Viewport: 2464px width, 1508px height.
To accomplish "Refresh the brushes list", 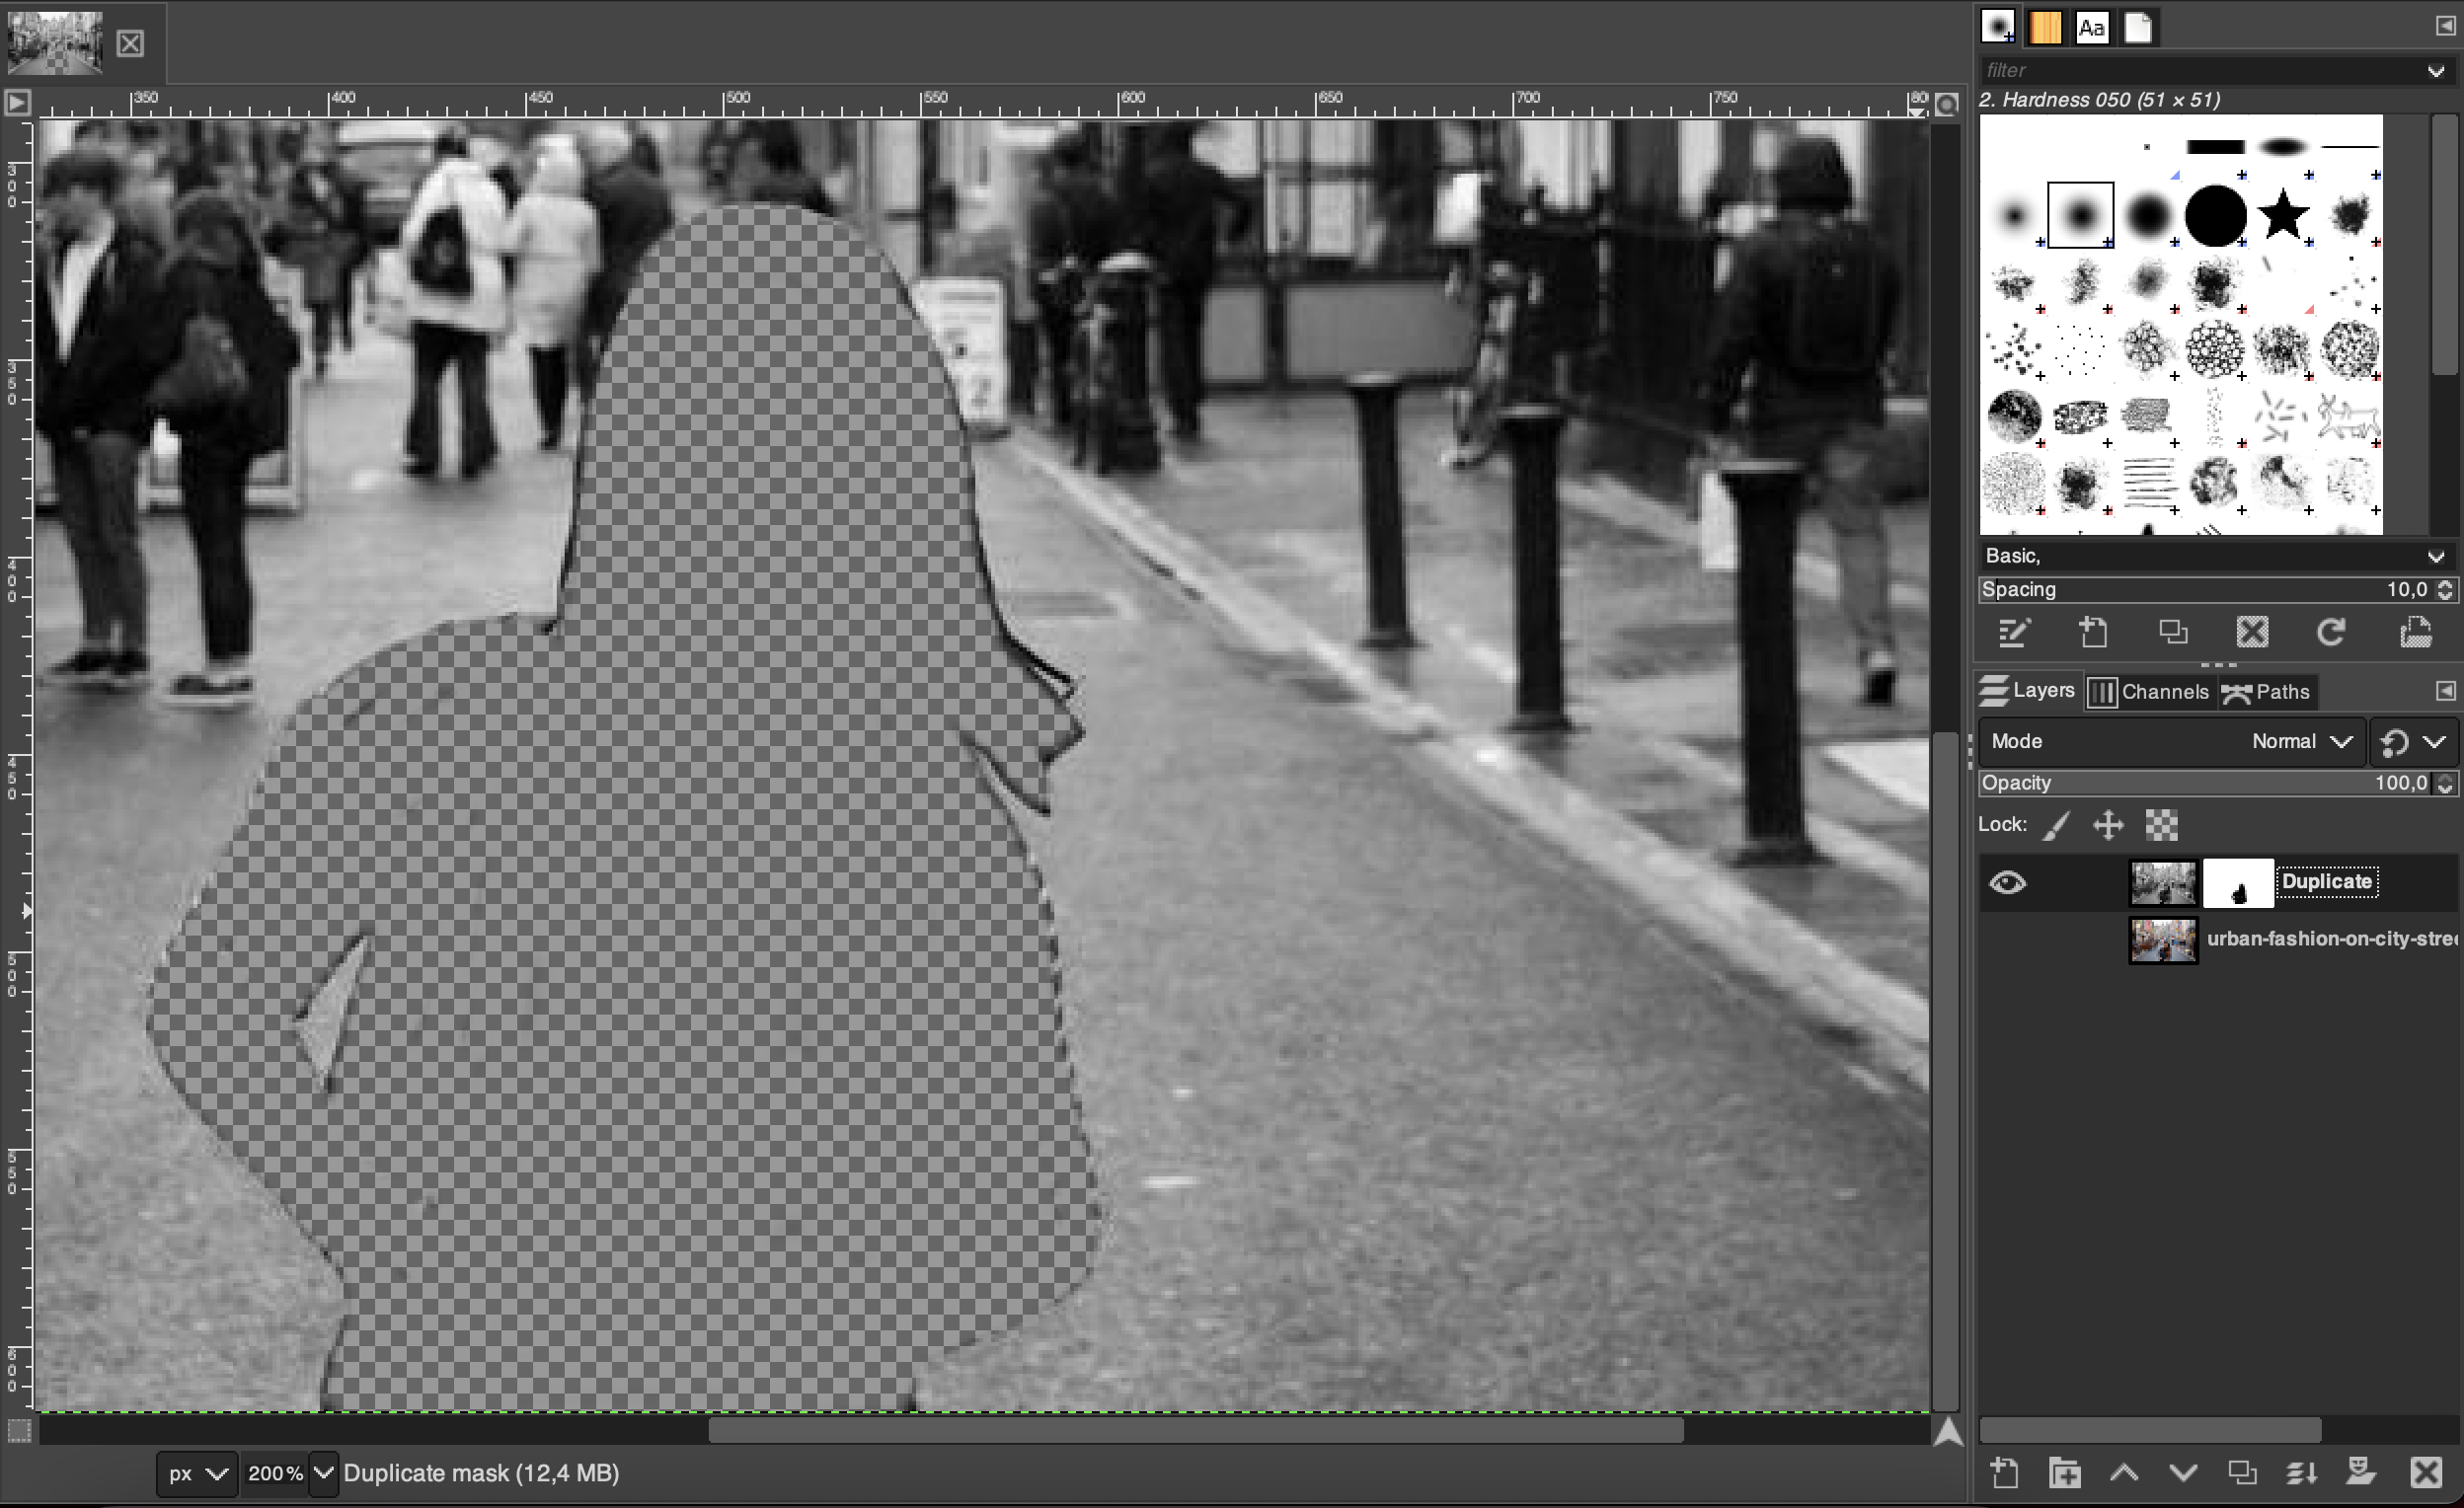I will [2330, 632].
